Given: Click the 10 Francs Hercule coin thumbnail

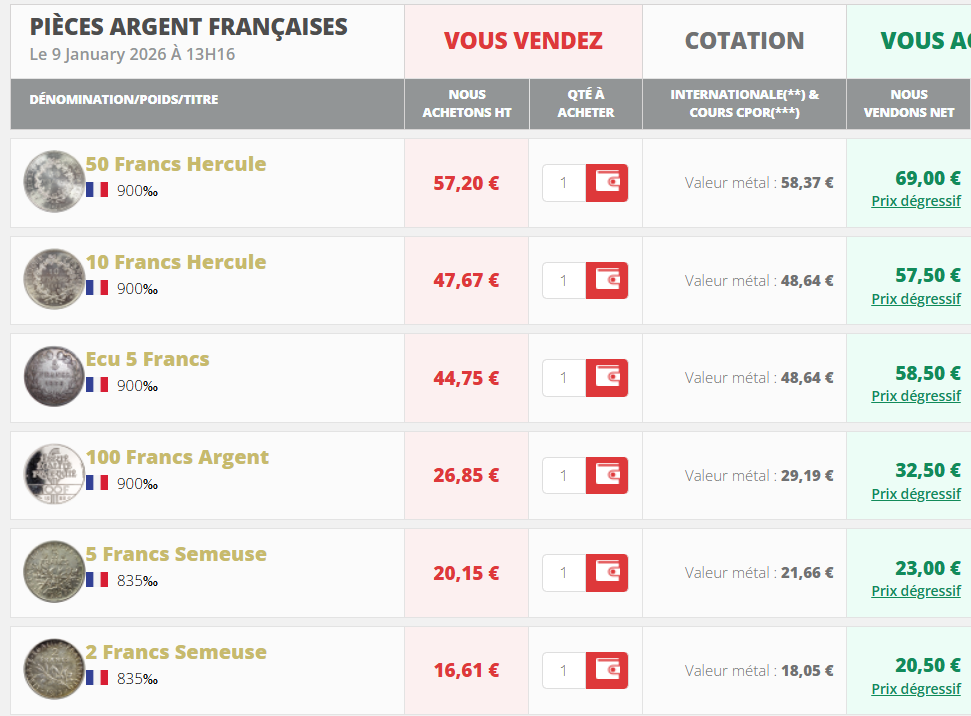Looking at the screenshot, I should tap(53, 278).
